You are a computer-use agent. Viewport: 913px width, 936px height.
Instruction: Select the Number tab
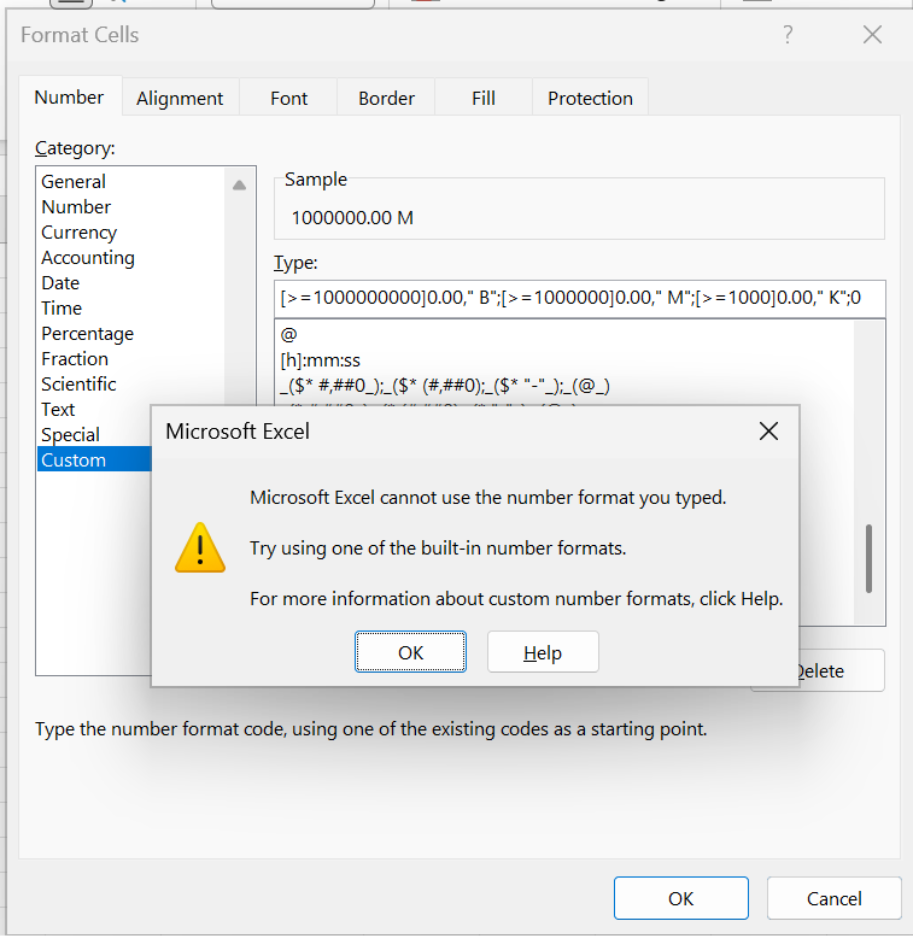[x=69, y=97]
